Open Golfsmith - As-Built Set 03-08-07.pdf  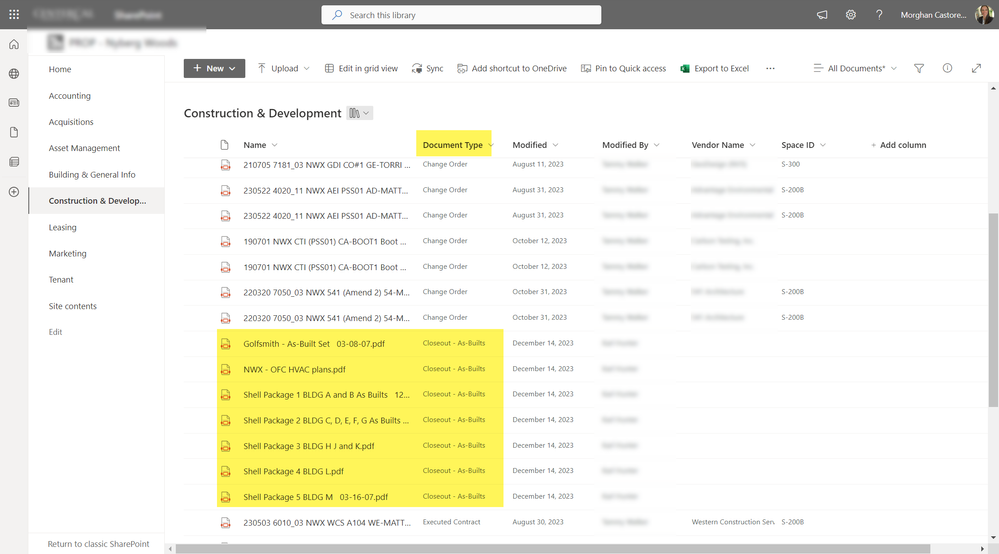coord(314,344)
